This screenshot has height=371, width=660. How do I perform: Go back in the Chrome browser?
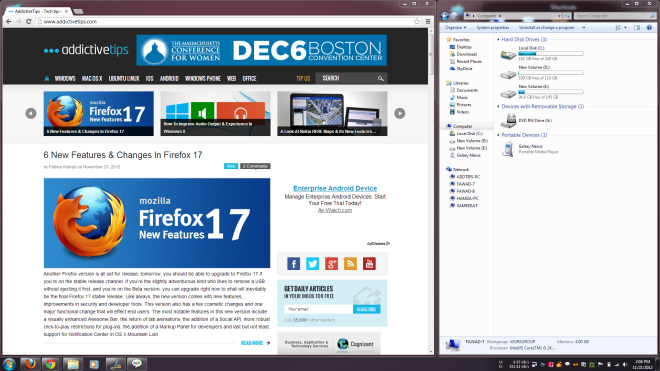[x=9, y=21]
